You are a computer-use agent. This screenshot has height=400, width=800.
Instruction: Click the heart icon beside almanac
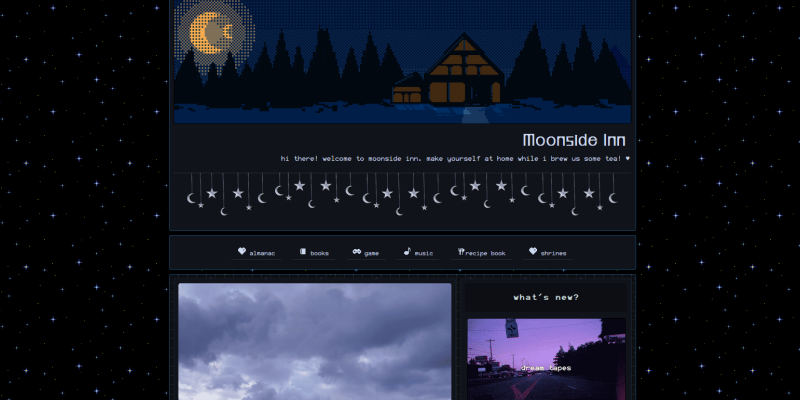[x=242, y=252]
